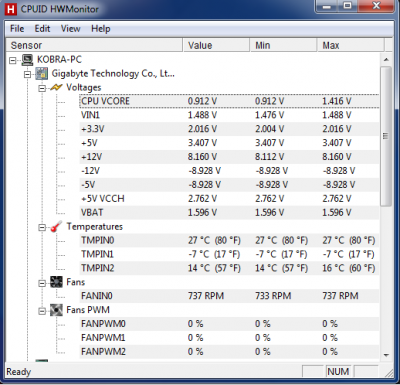Select the TMPIN0 temperature row
This screenshot has height=385, width=400.
(229, 240)
